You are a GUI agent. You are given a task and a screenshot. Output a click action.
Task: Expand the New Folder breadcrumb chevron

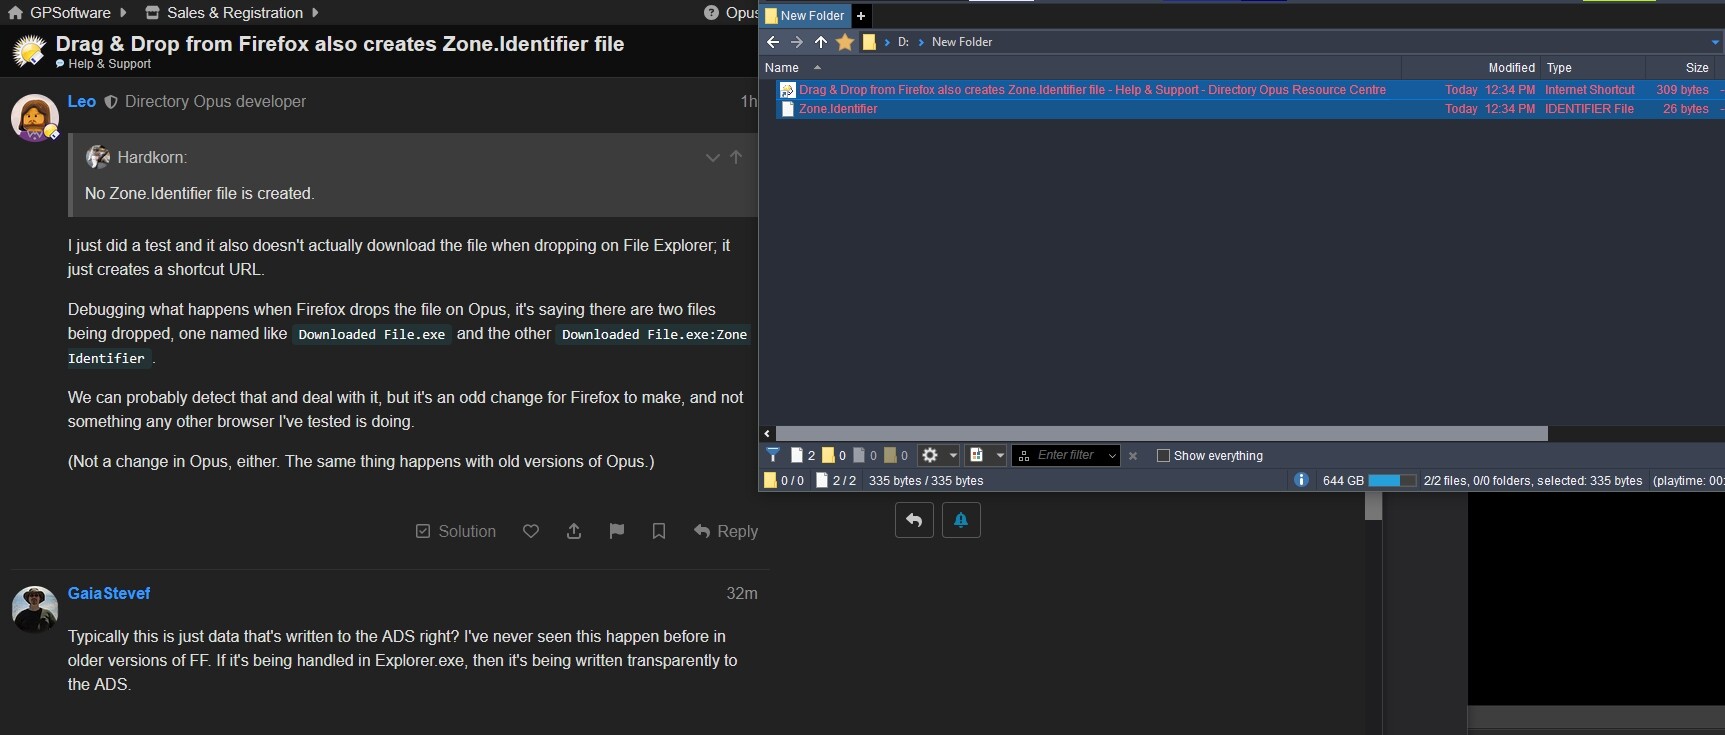[x=921, y=42]
